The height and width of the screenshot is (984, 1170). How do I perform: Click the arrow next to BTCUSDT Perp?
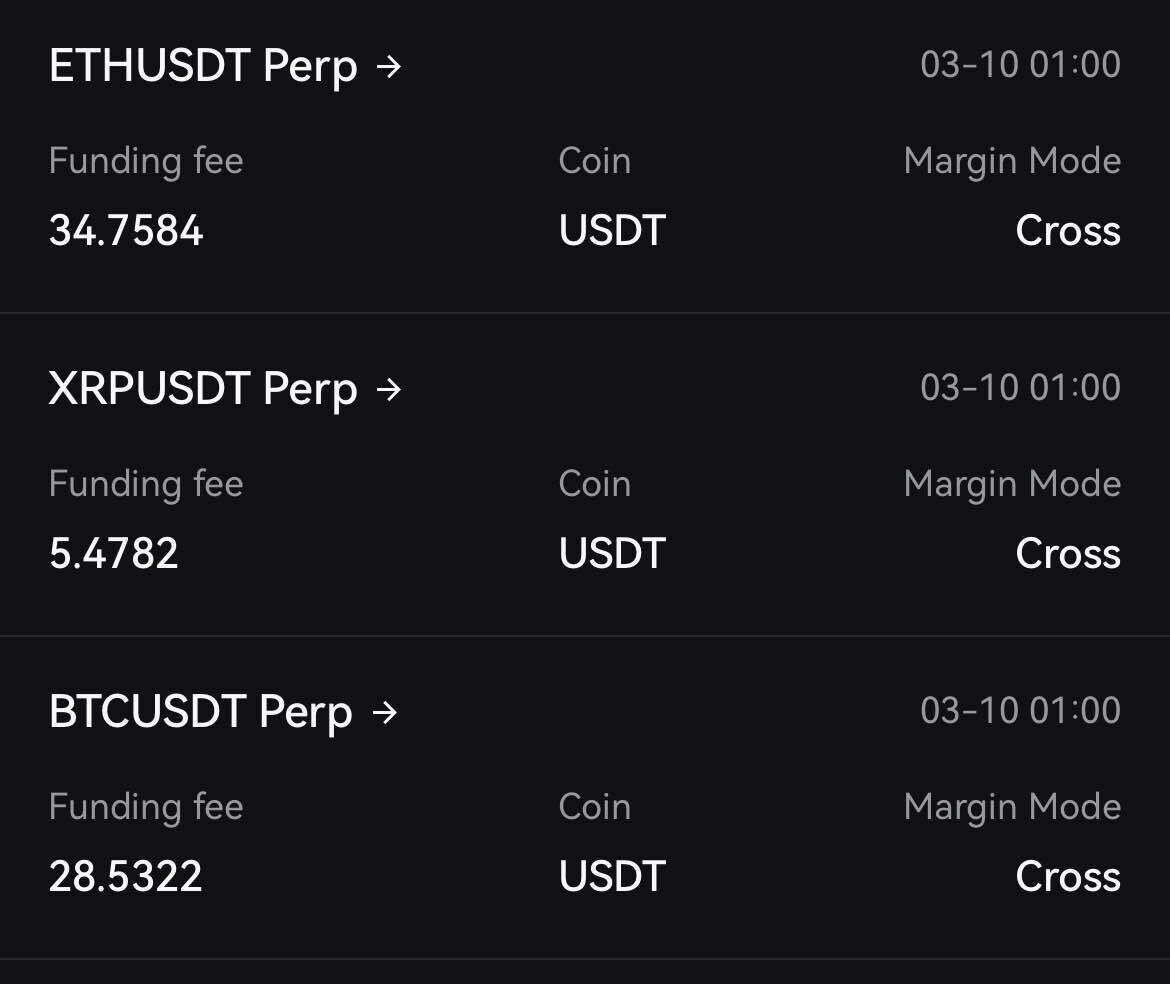coord(385,713)
